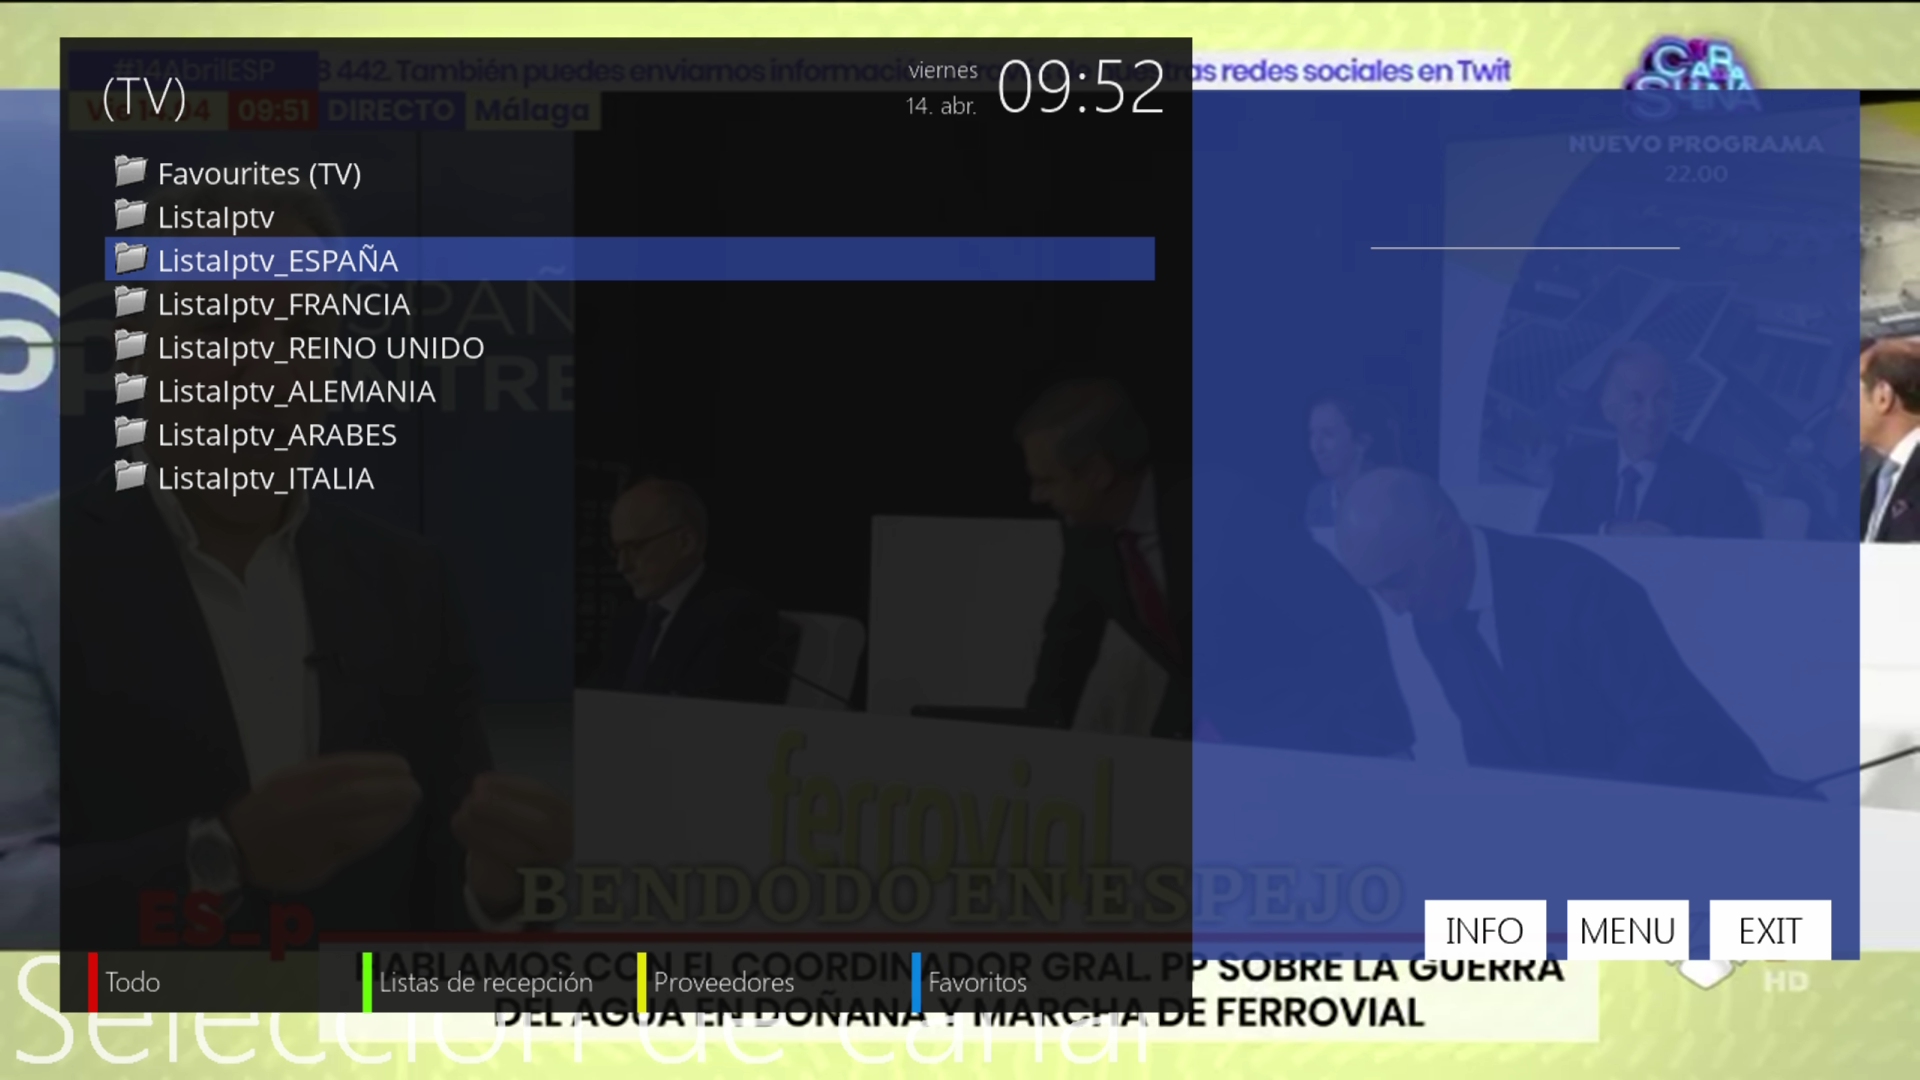1920x1080 pixels.
Task: Select ListaIptv_REINO UNIDO in the list
Action: [x=320, y=348]
